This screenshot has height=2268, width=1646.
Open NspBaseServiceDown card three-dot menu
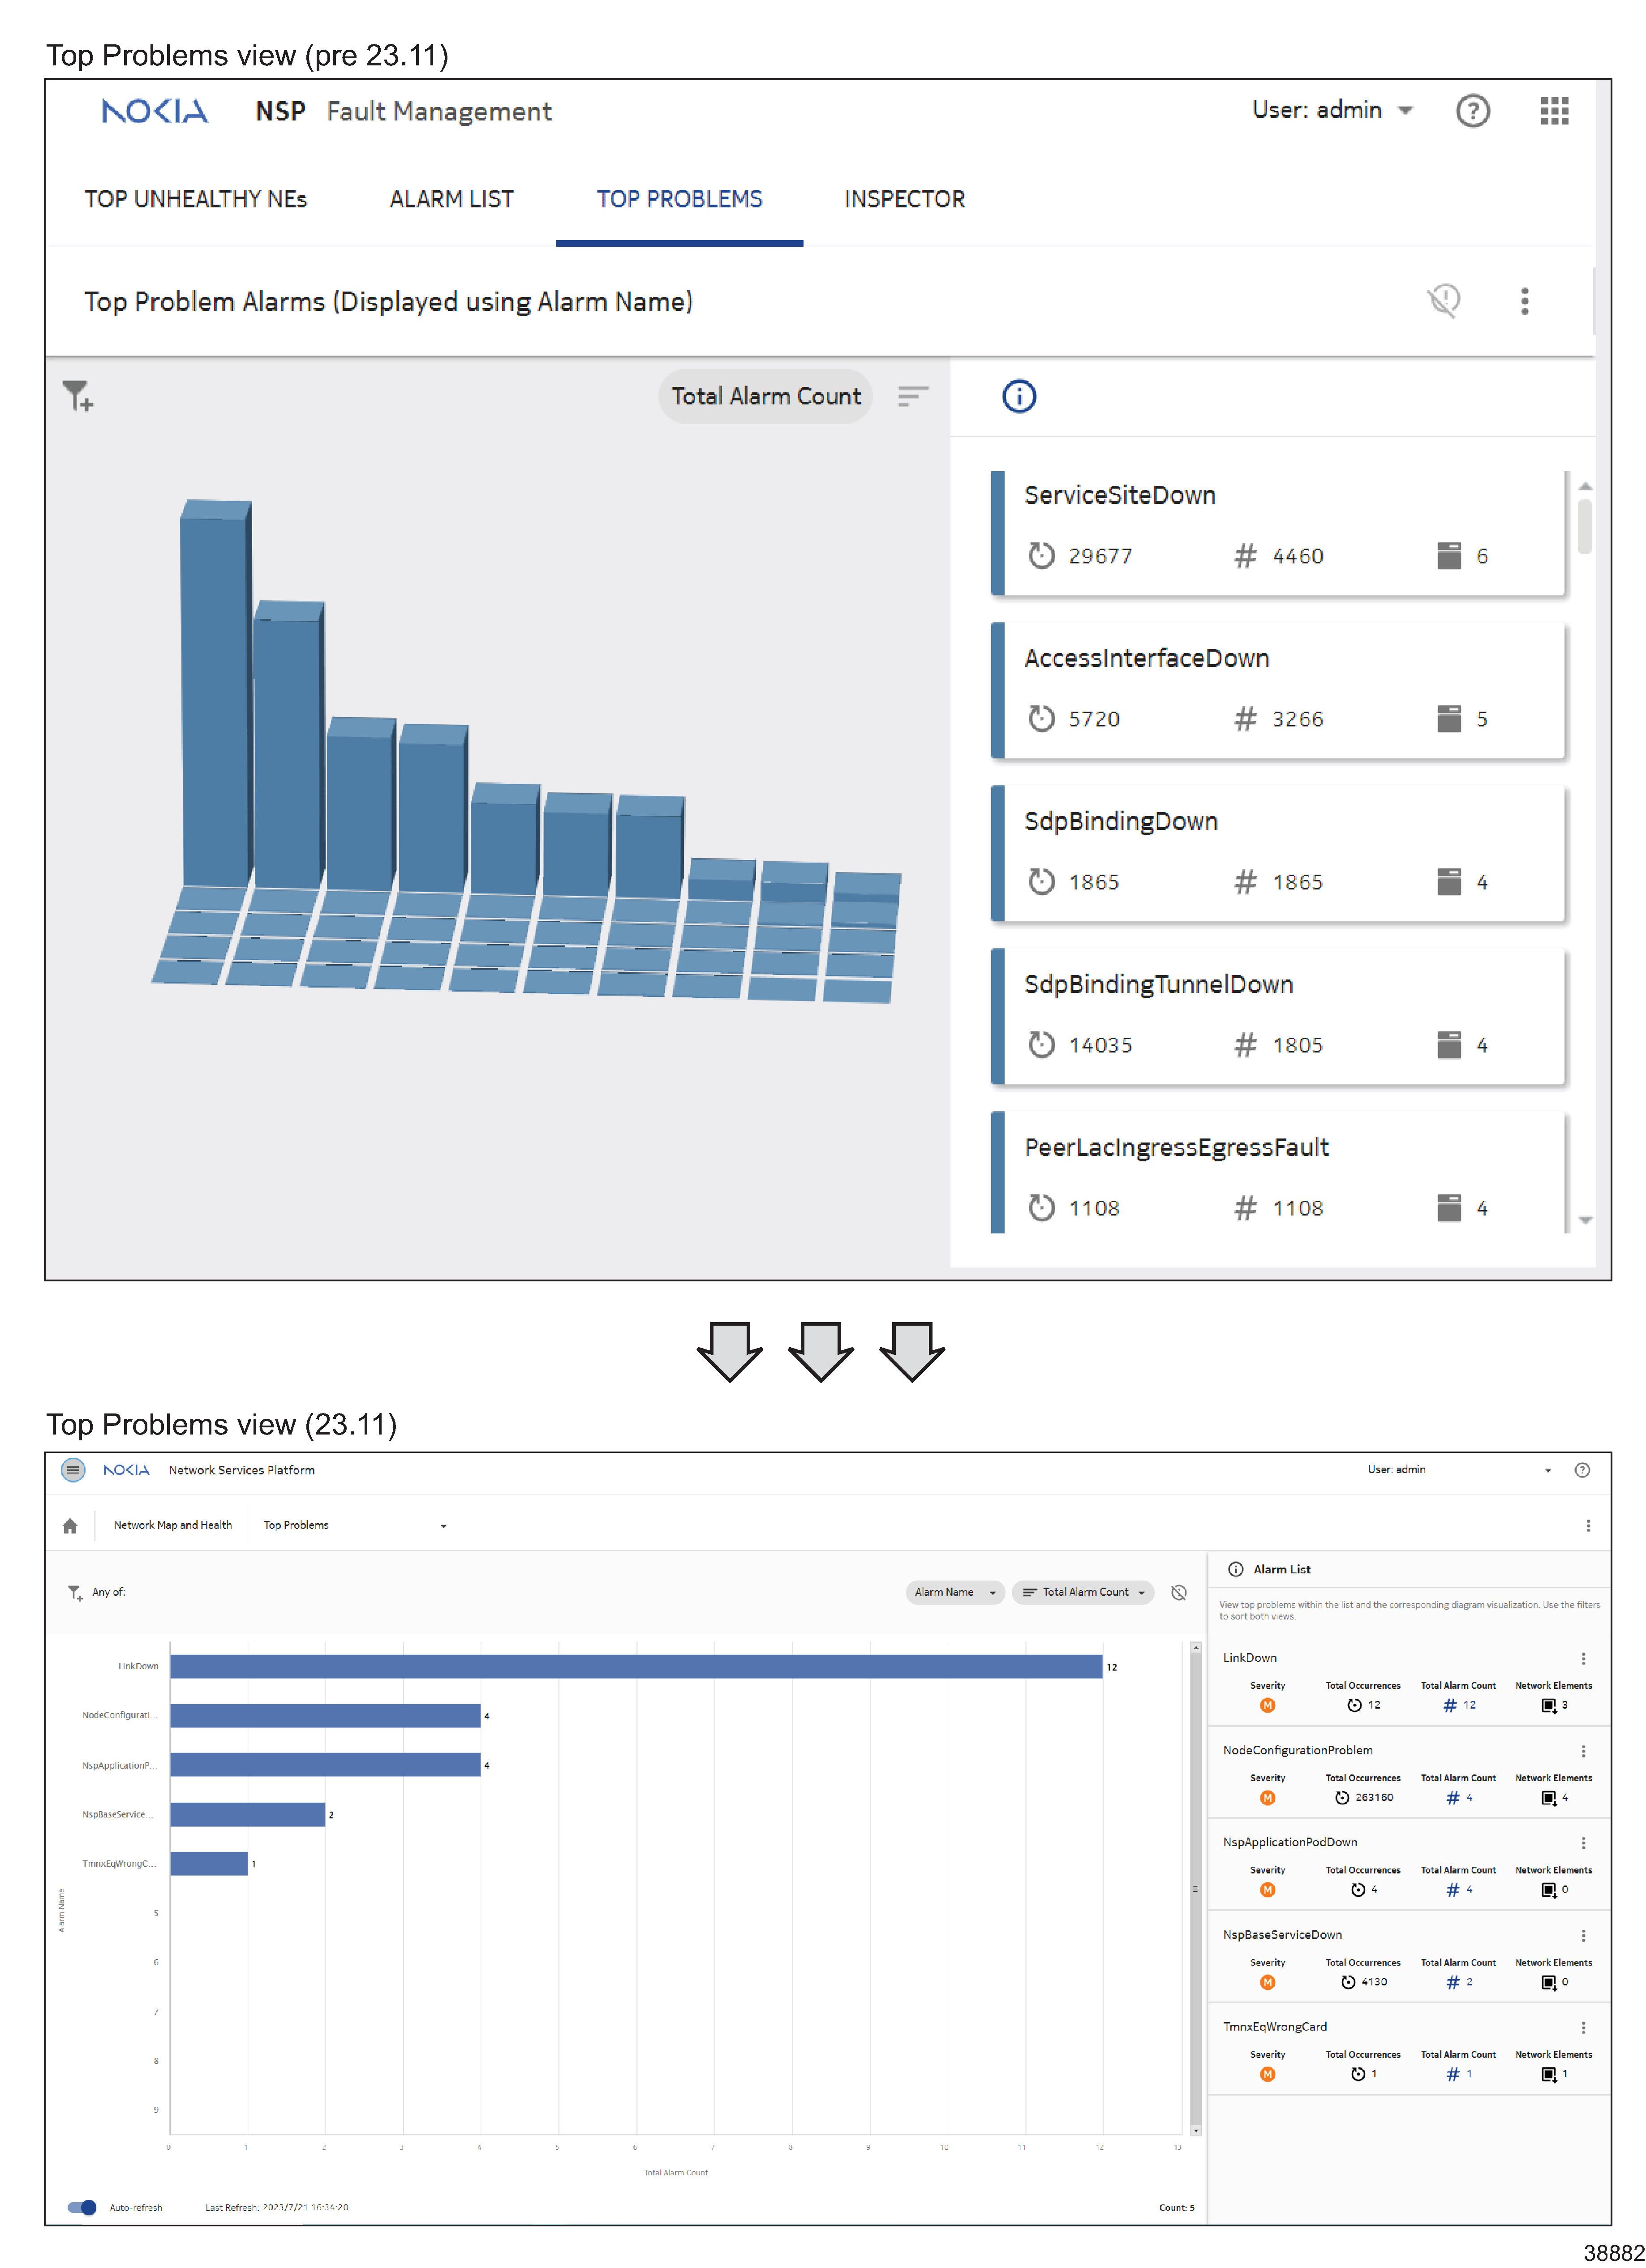click(1583, 1936)
